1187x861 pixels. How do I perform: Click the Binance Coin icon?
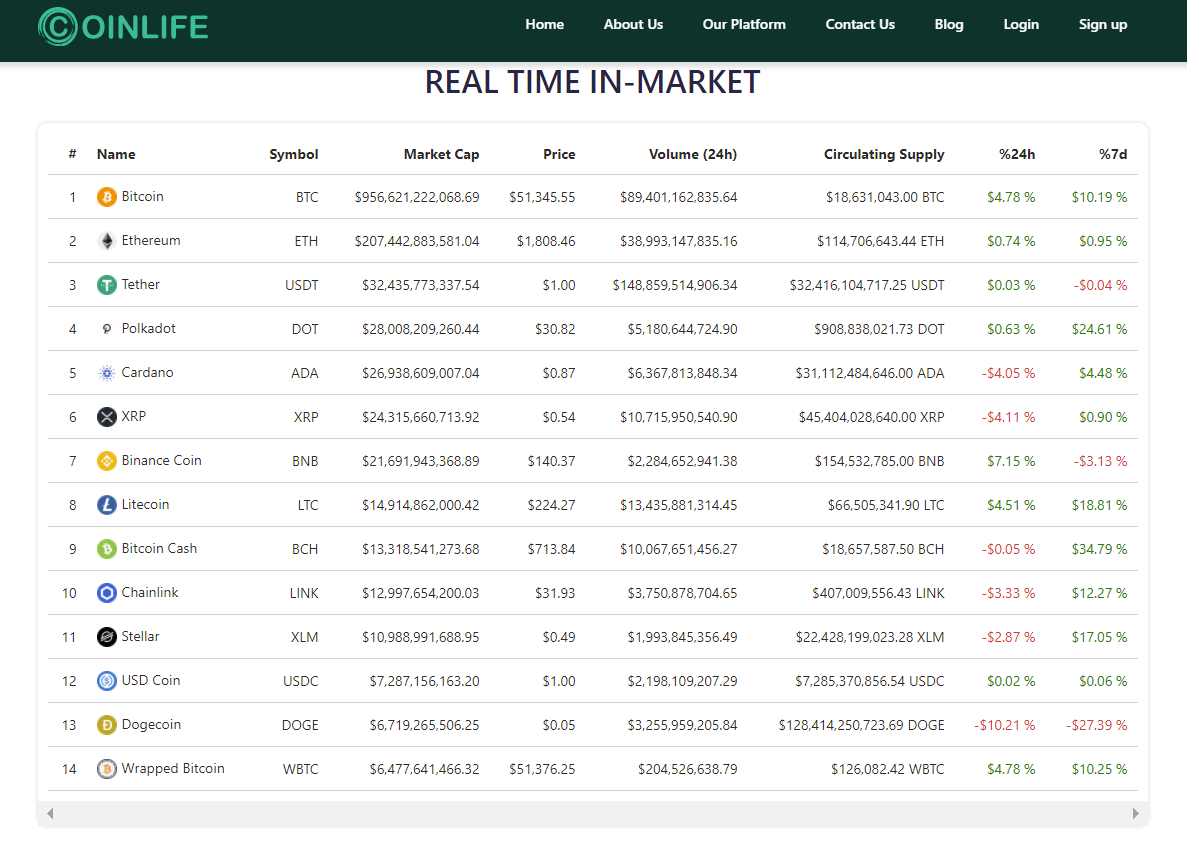(x=107, y=460)
